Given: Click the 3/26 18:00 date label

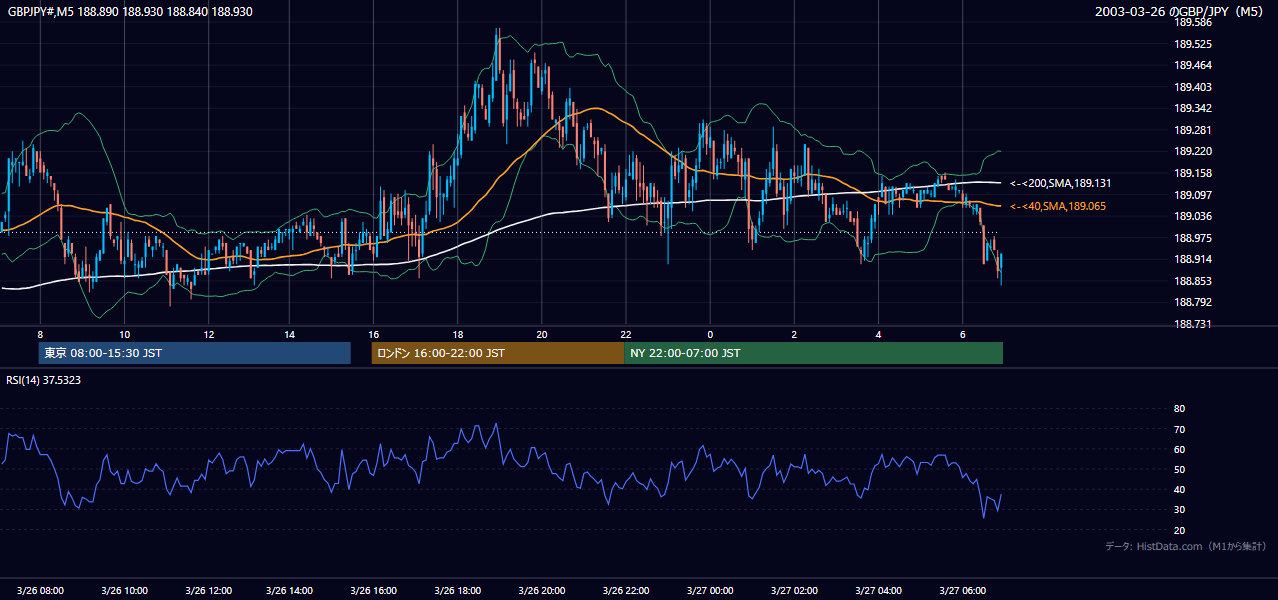Looking at the screenshot, I should 460,591.
